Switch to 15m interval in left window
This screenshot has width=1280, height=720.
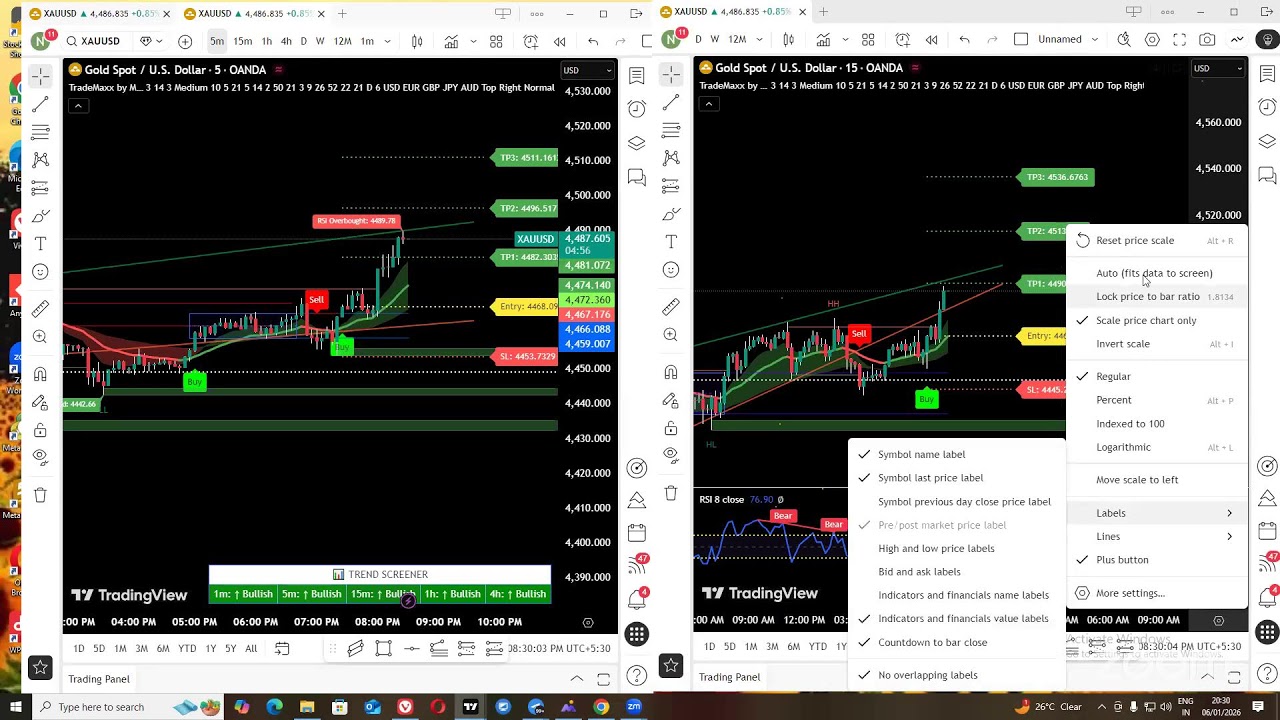point(243,41)
